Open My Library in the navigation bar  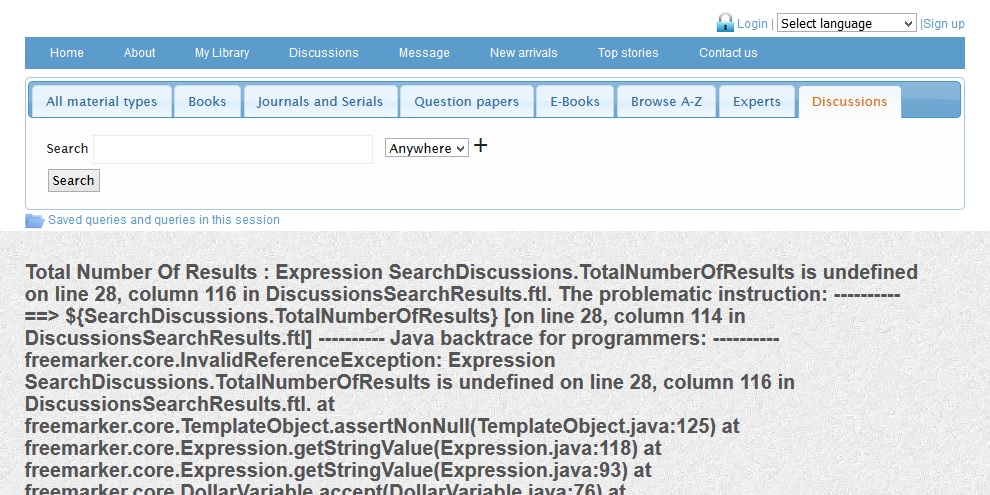pyautogui.click(x=222, y=53)
